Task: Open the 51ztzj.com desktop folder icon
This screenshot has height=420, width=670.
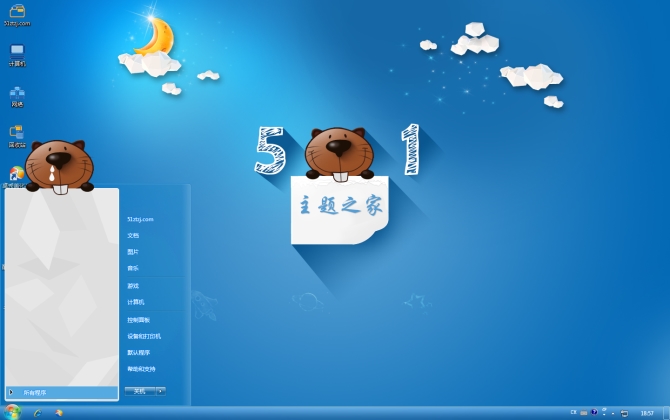Action: pos(17,13)
